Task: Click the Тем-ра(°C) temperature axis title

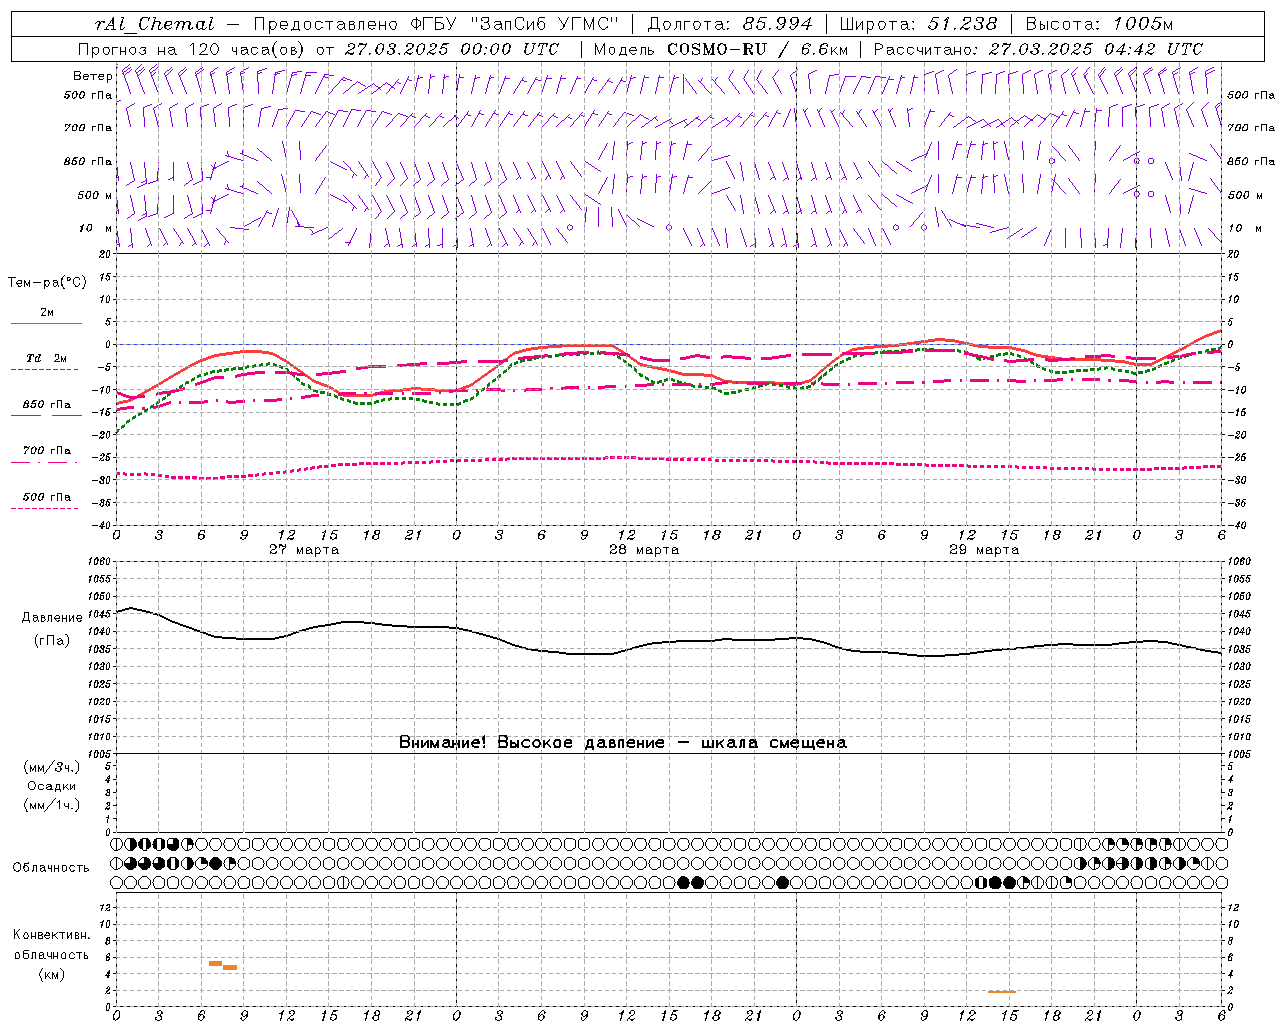Action: (x=47, y=282)
